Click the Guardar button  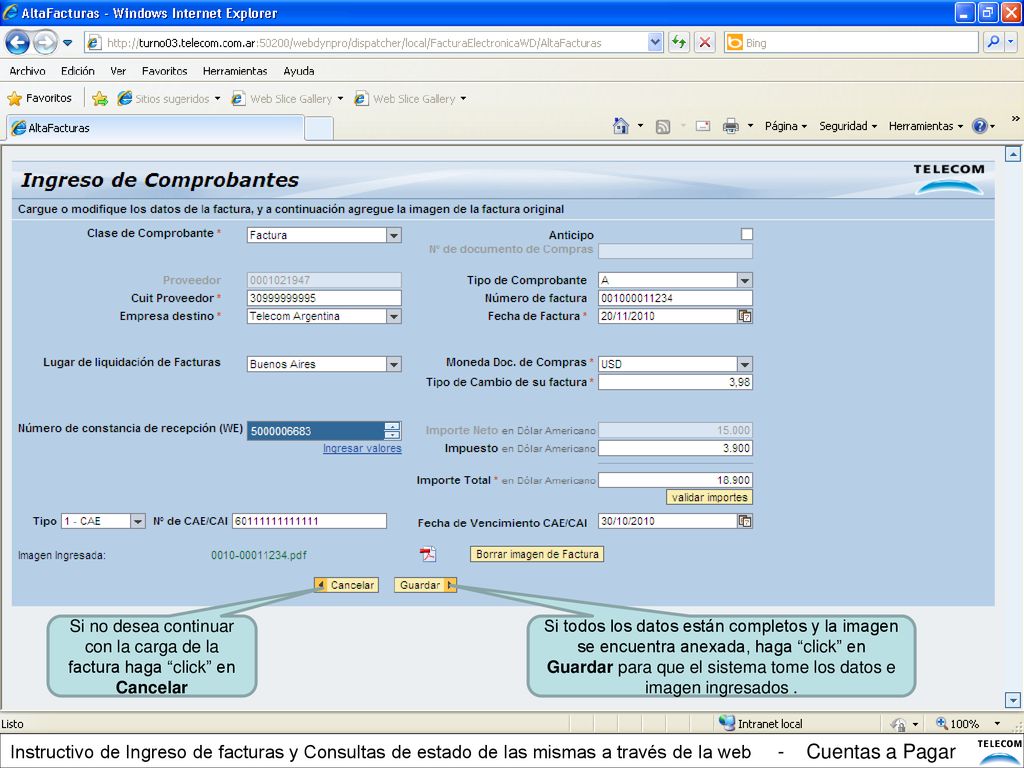pos(425,585)
